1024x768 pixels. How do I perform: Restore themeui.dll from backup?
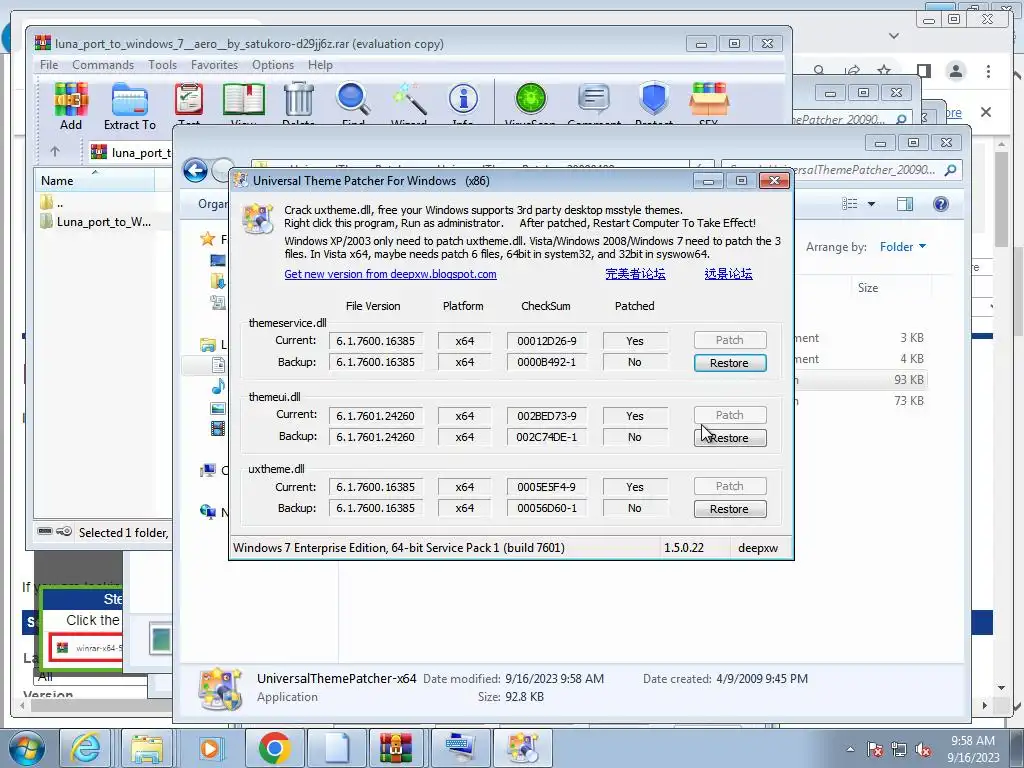[x=729, y=438]
